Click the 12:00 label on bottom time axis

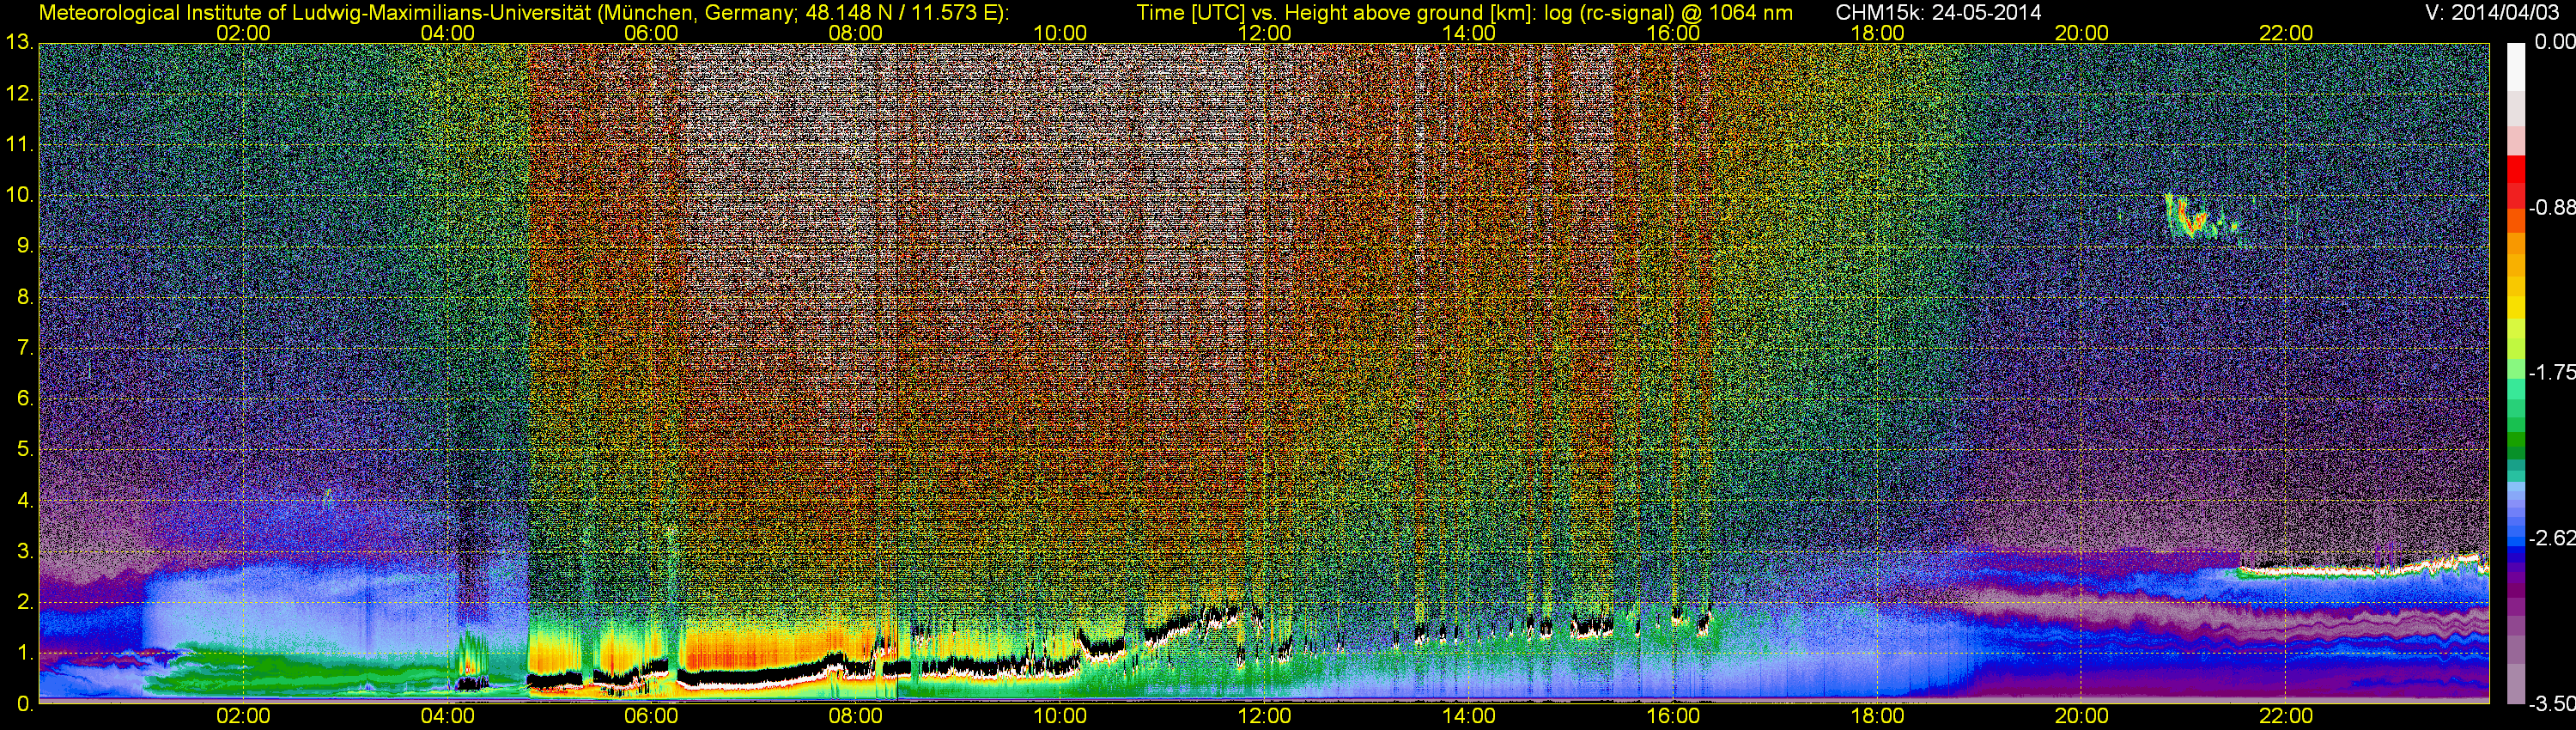pyautogui.click(x=1264, y=716)
